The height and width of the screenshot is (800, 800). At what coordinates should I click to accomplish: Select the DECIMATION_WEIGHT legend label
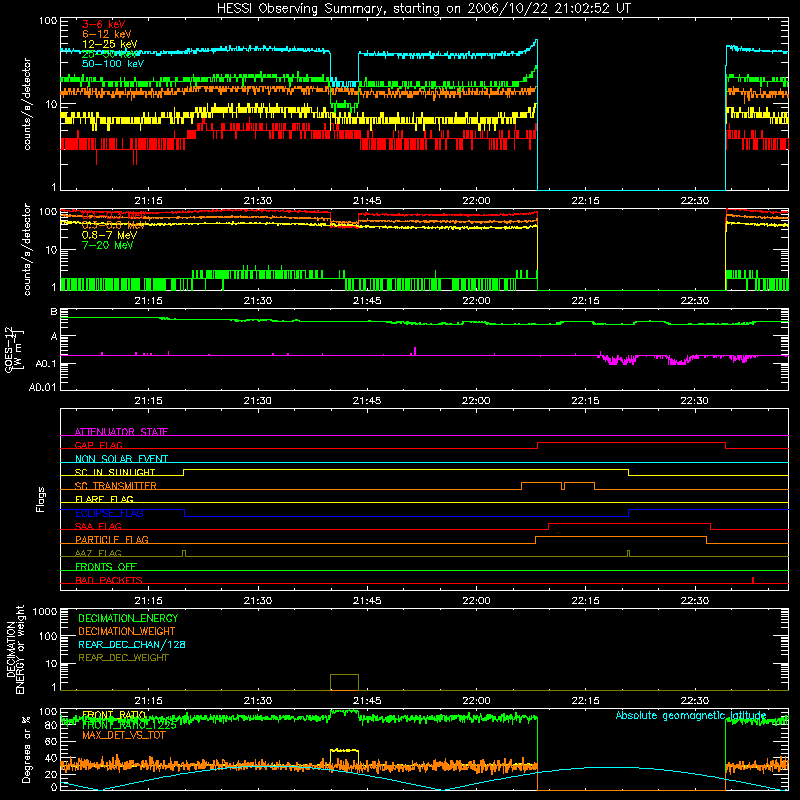tap(127, 632)
